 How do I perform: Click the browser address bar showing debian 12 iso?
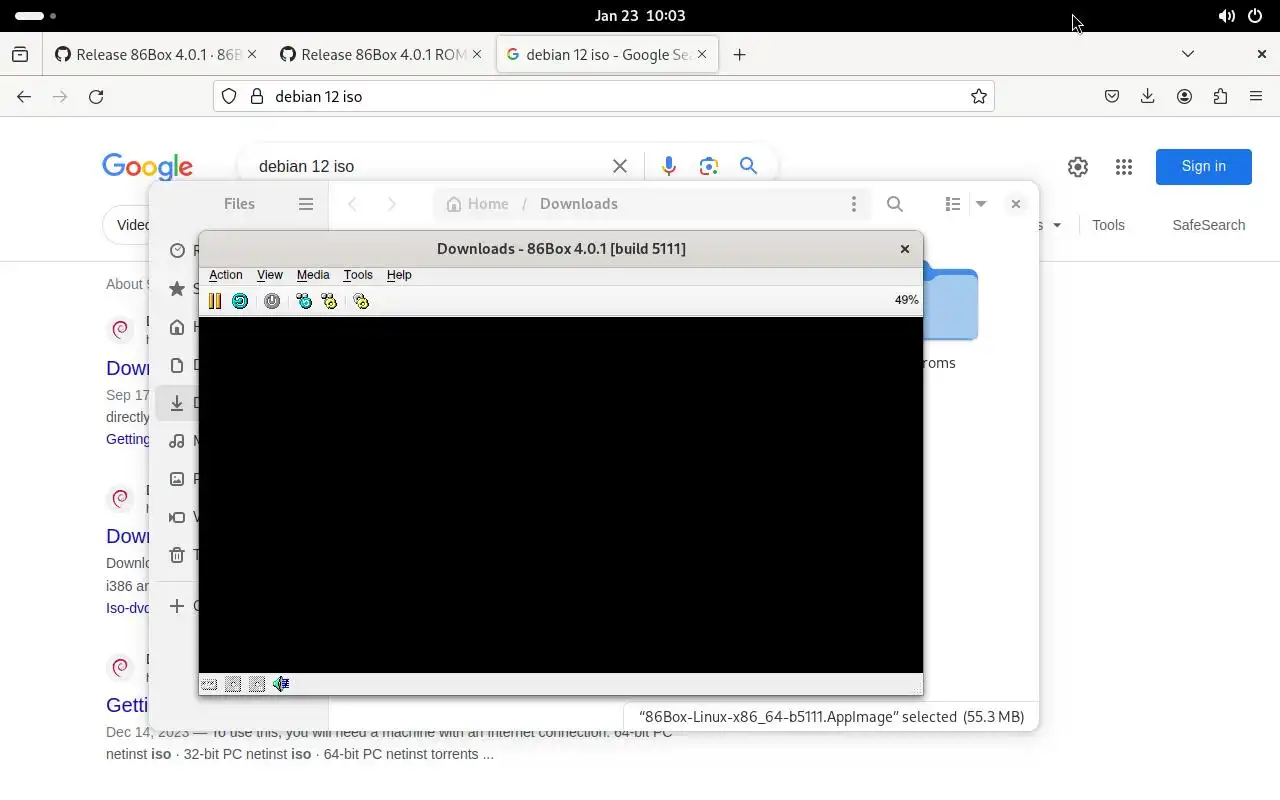click(x=604, y=97)
